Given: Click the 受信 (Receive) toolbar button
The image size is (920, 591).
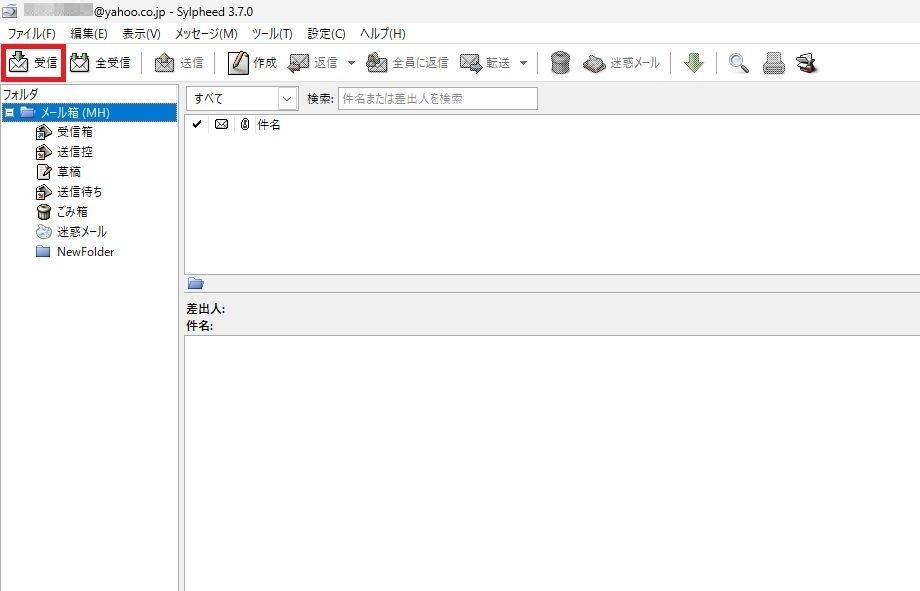Looking at the screenshot, I should point(33,63).
